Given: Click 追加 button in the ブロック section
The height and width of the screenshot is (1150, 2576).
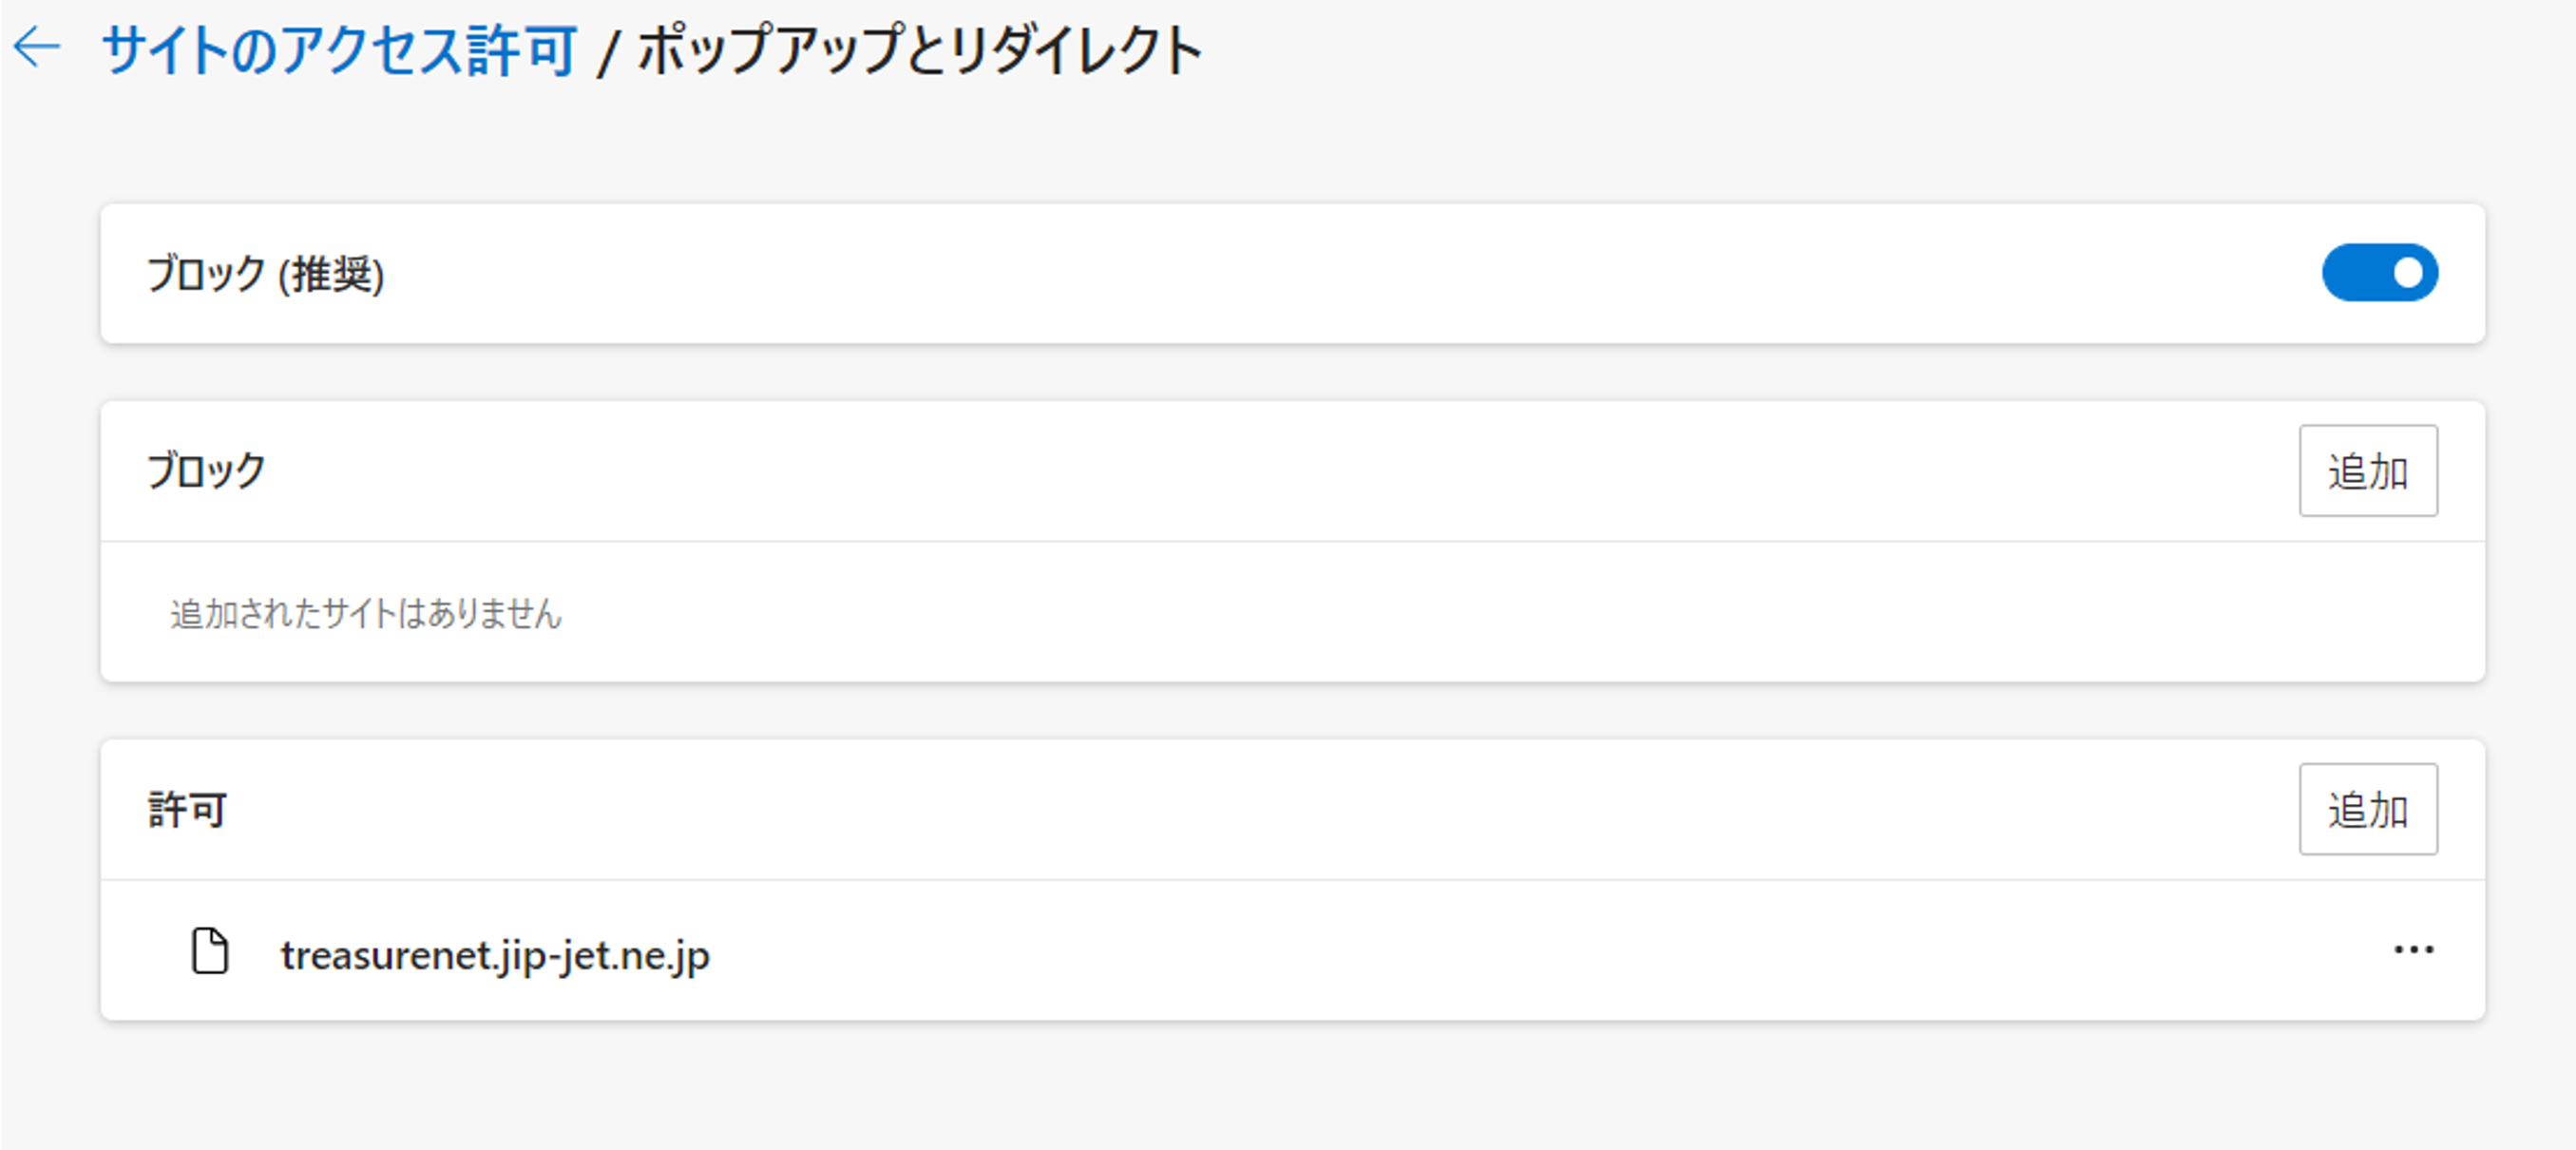Looking at the screenshot, I should click(x=2367, y=471).
